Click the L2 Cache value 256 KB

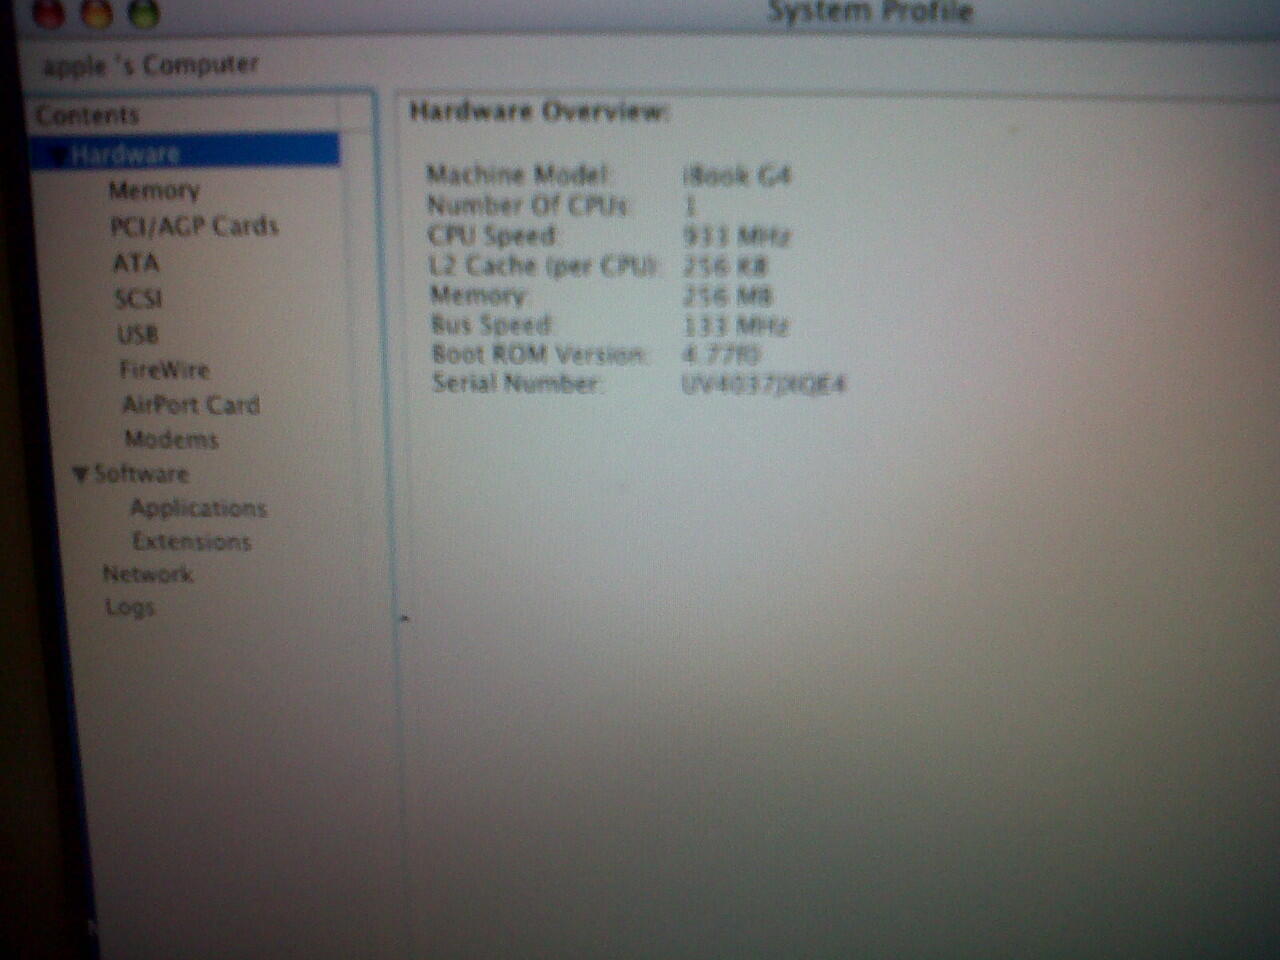(725, 267)
